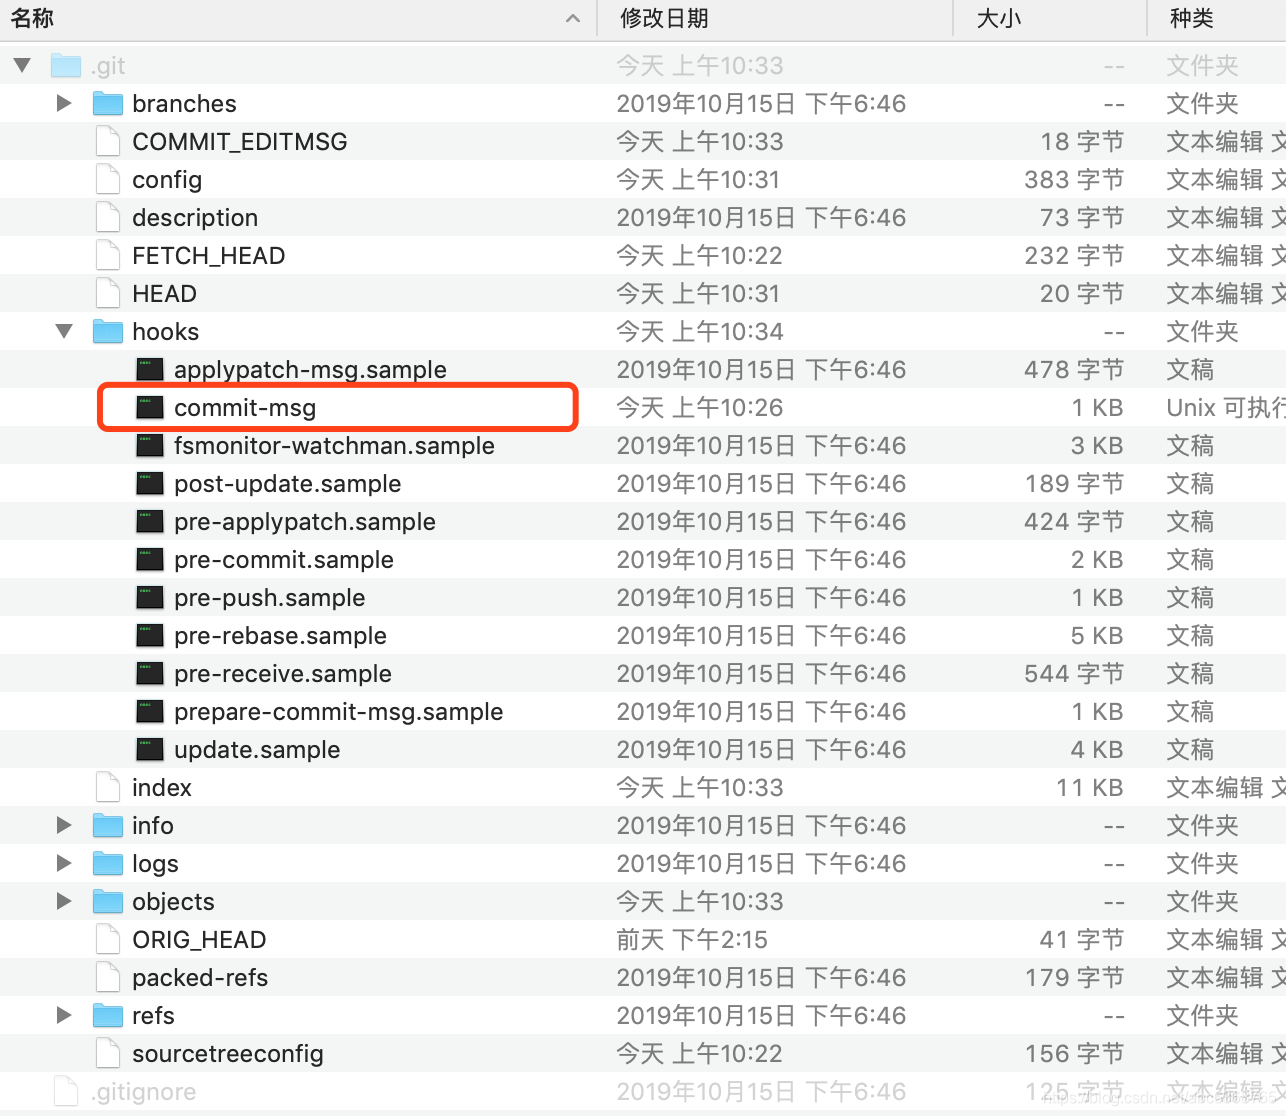Select the pre-push.sample script icon
This screenshot has height=1116, width=1286.
click(150, 597)
